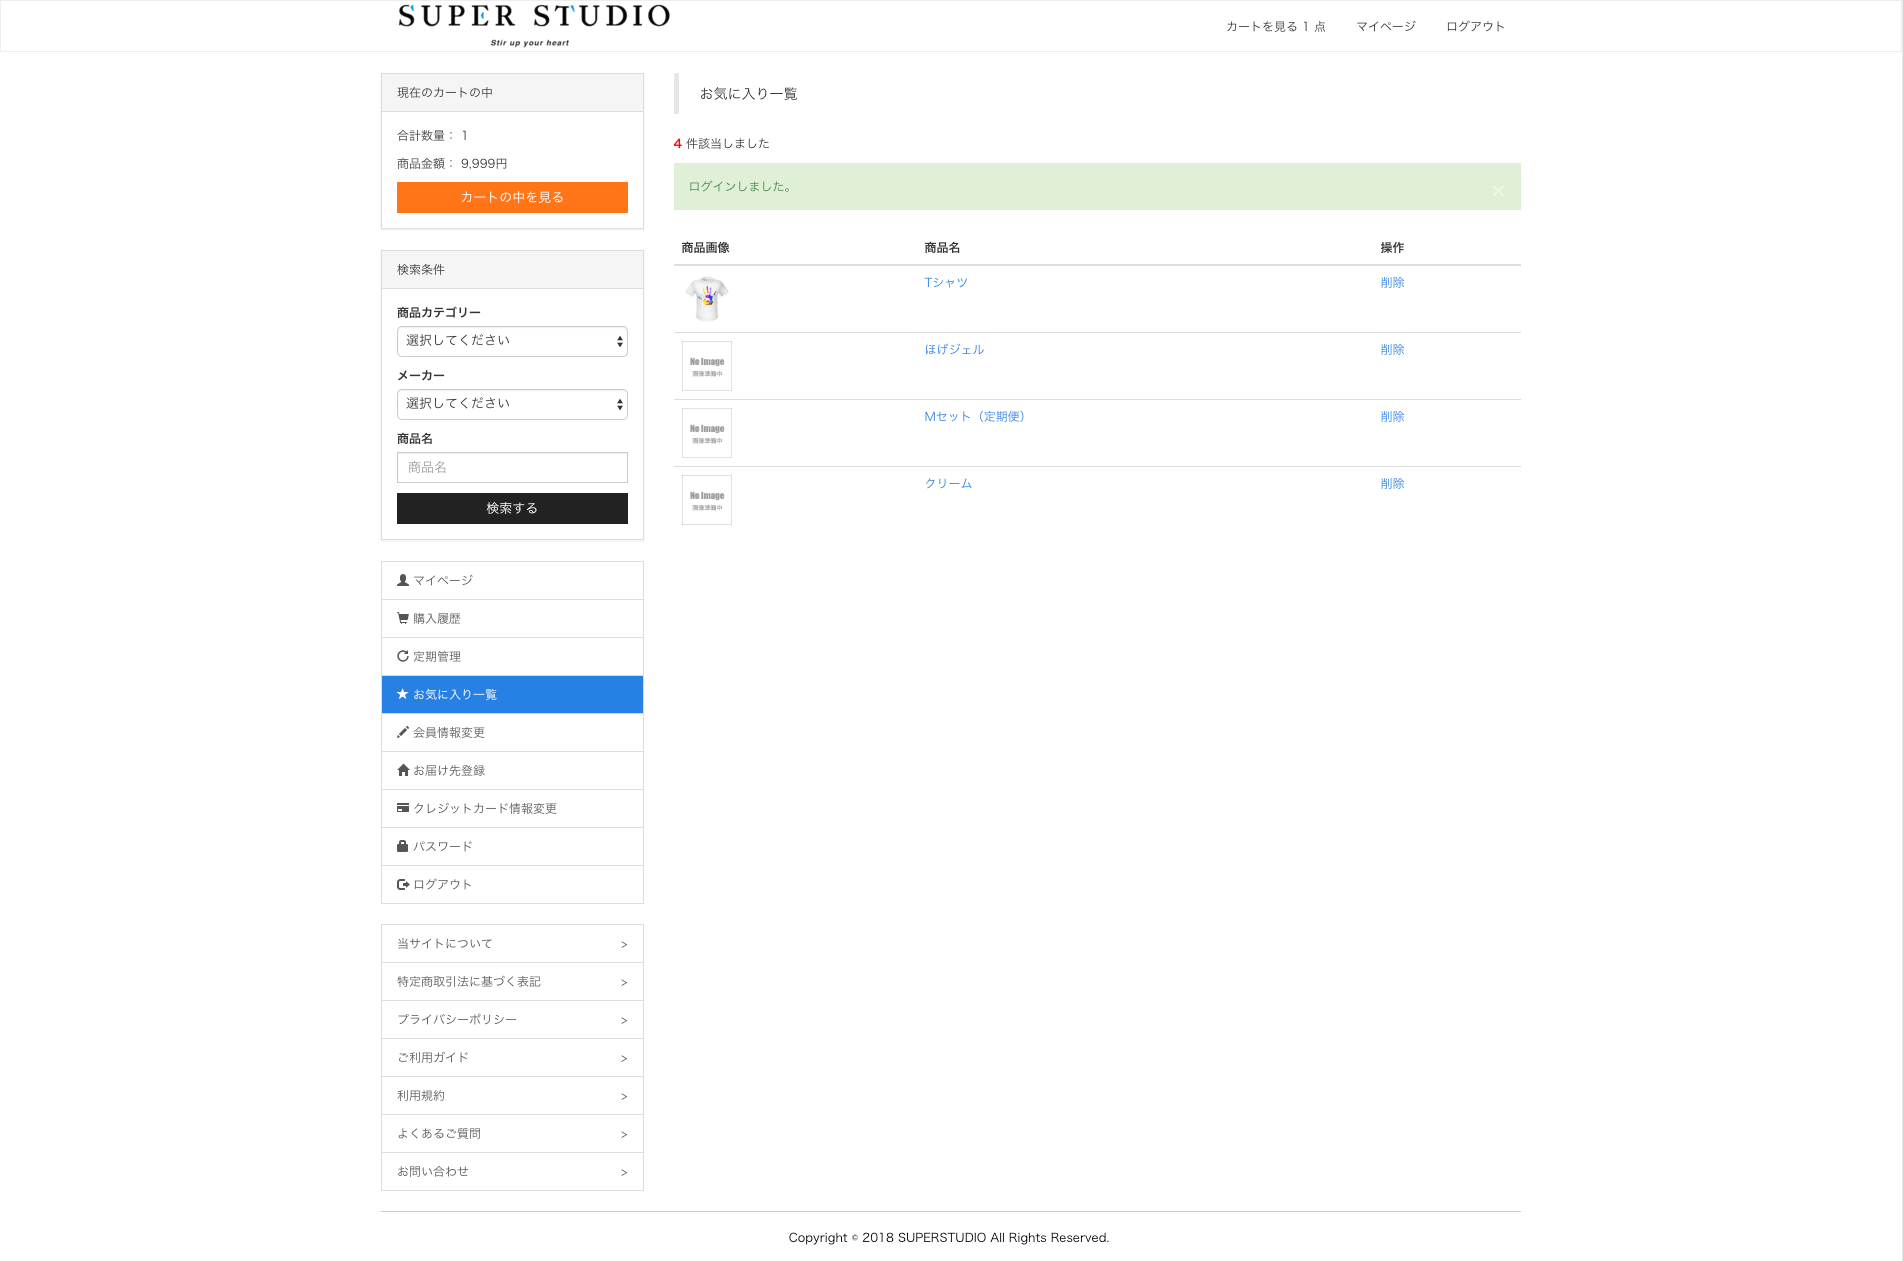Screen dimensions: 1903x1261
Task: Select お届け先登録 in the sidebar menu
Action: click(512, 771)
